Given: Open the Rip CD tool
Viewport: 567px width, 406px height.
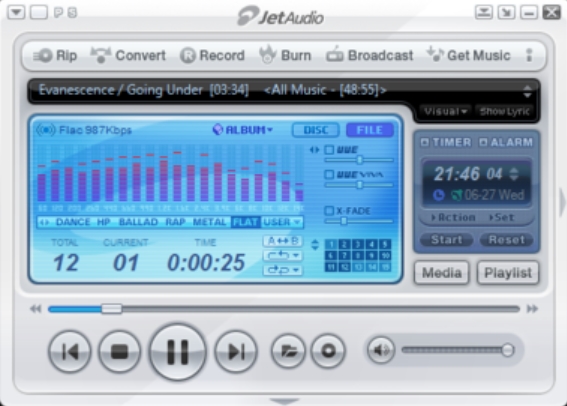Looking at the screenshot, I should (55, 55).
